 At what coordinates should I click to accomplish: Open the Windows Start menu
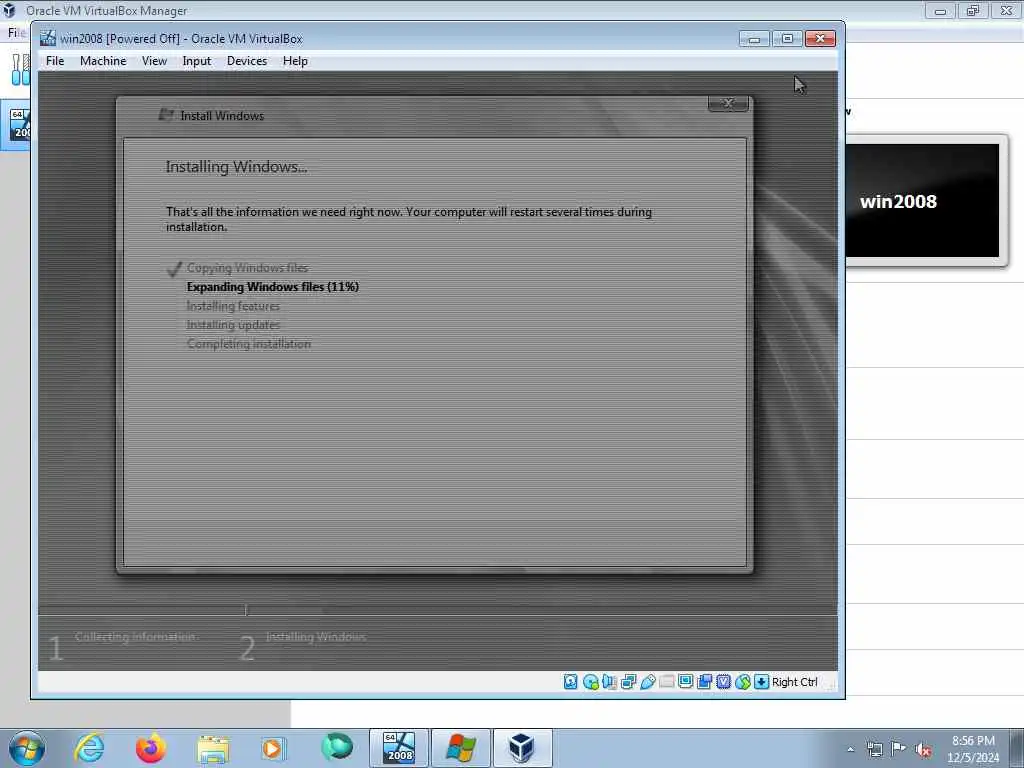coord(27,748)
